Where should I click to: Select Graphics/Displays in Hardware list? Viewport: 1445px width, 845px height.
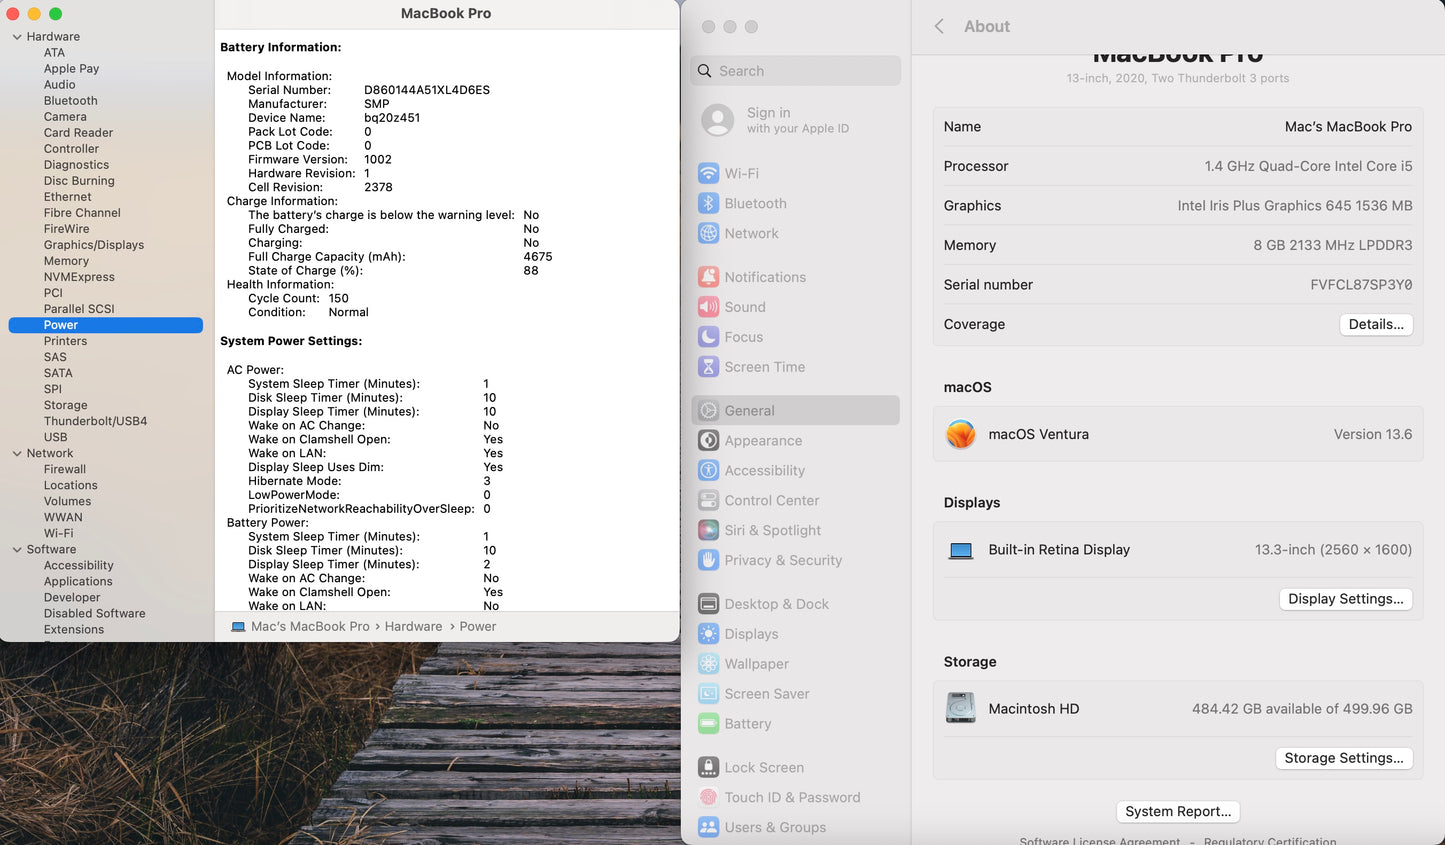pos(94,245)
